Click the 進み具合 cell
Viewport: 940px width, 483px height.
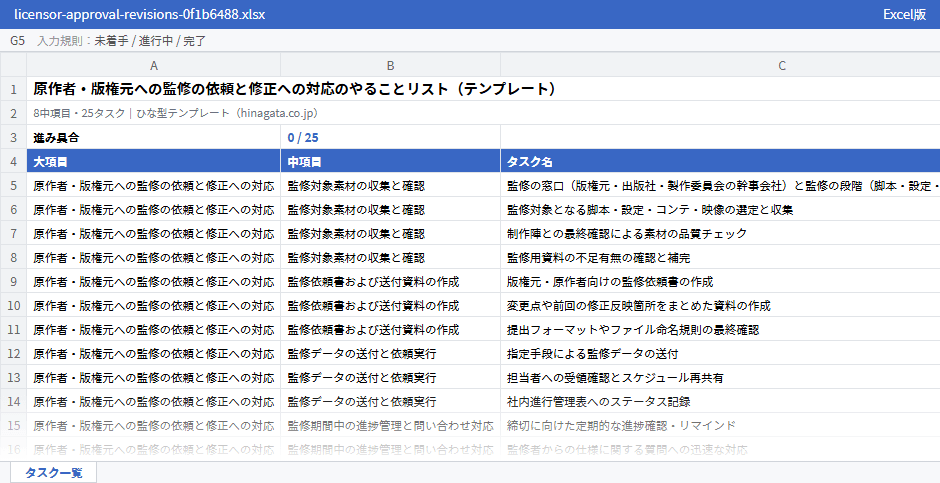click(153, 137)
